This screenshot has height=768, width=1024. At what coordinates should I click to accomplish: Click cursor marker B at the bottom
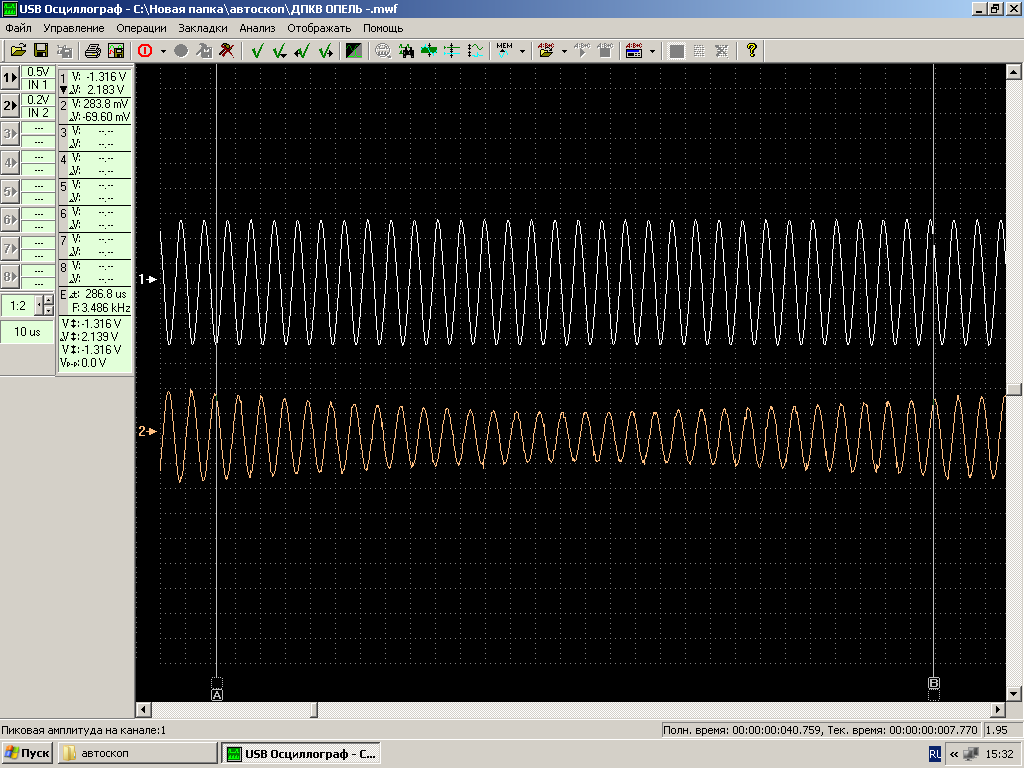click(934, 683)
